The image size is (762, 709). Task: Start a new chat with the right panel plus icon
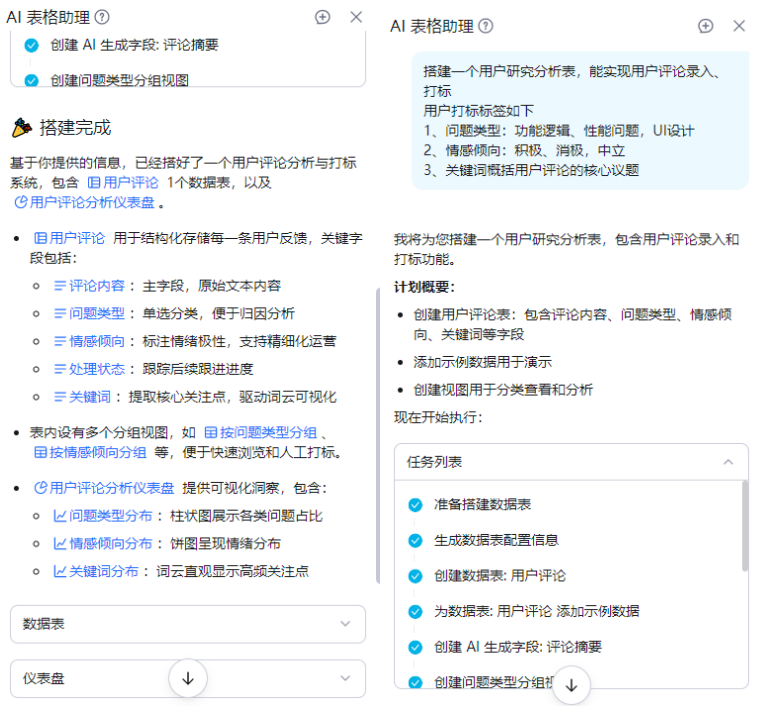(706, 26)
